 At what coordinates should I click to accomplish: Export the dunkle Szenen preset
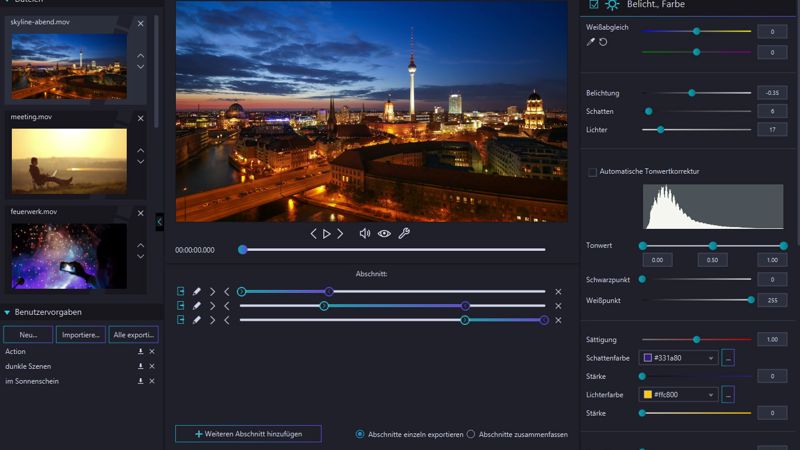coord(140,366)
